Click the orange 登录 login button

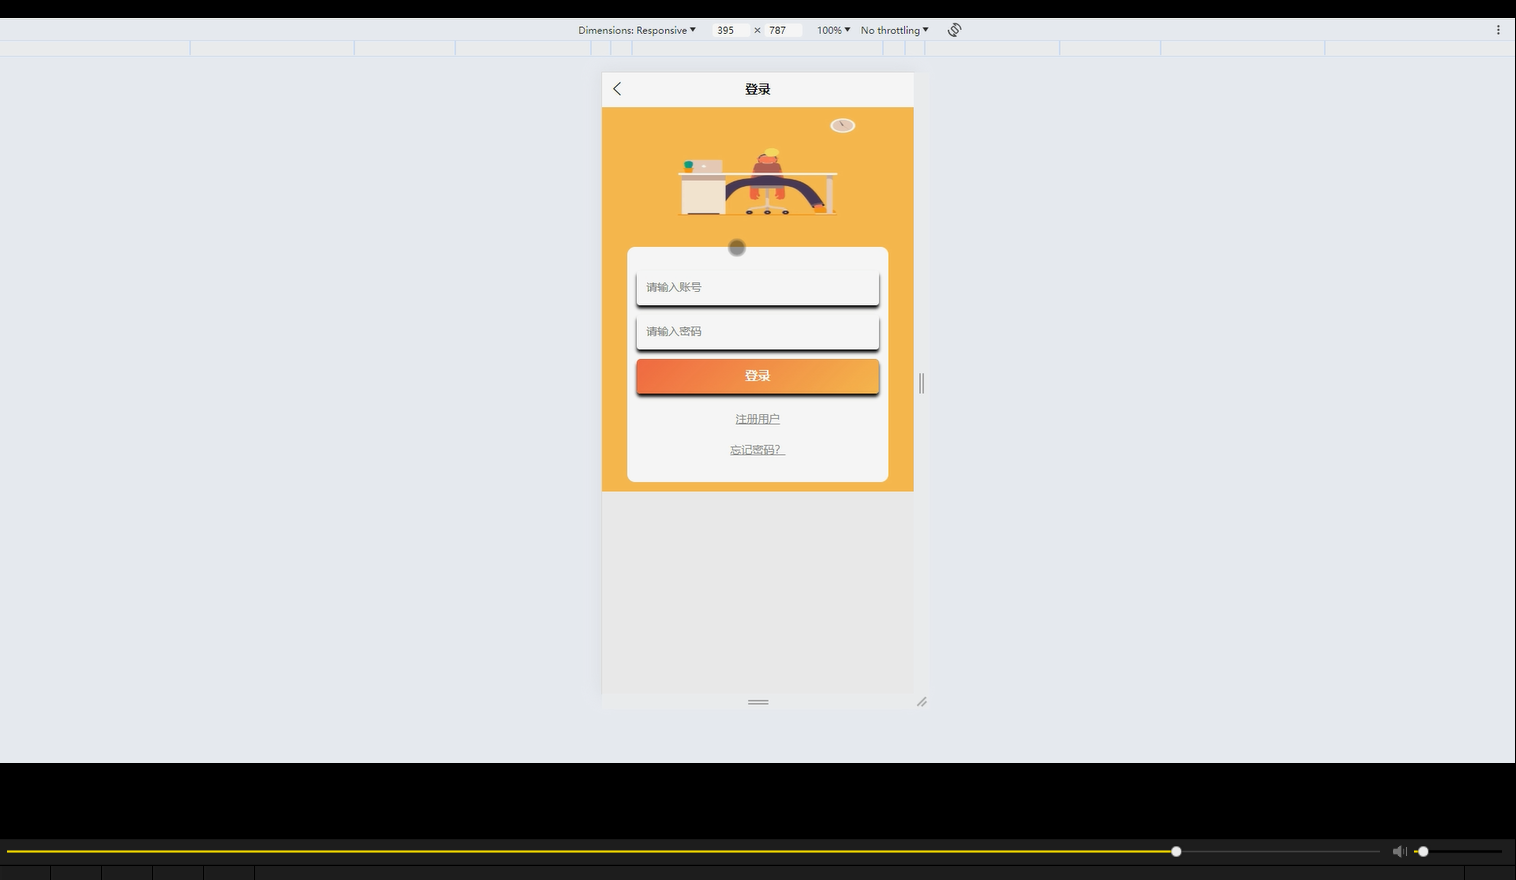757,376
